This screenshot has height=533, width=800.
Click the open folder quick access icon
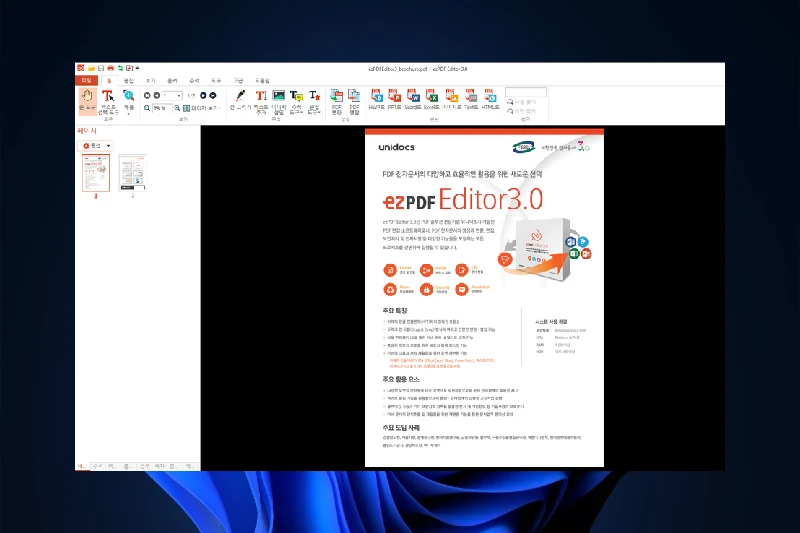tap(91, 68)
